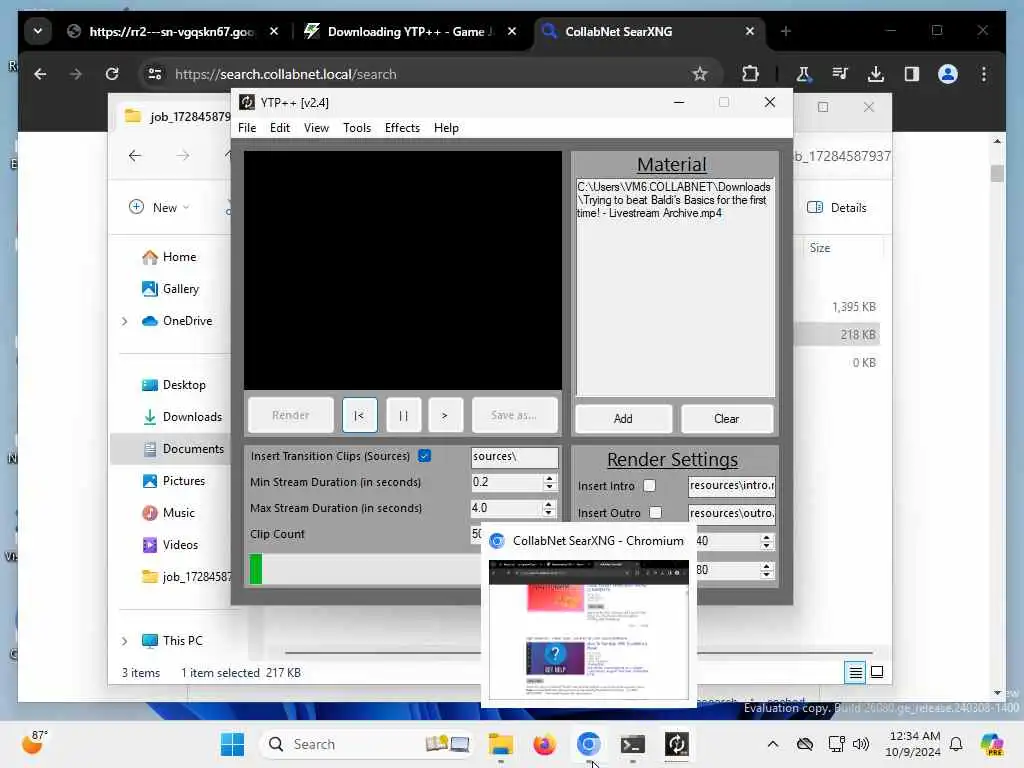Open the Edit menu in YTP++
This screenshot has height=768, width=1024.
pyautogui.click(x=280, y=128)
